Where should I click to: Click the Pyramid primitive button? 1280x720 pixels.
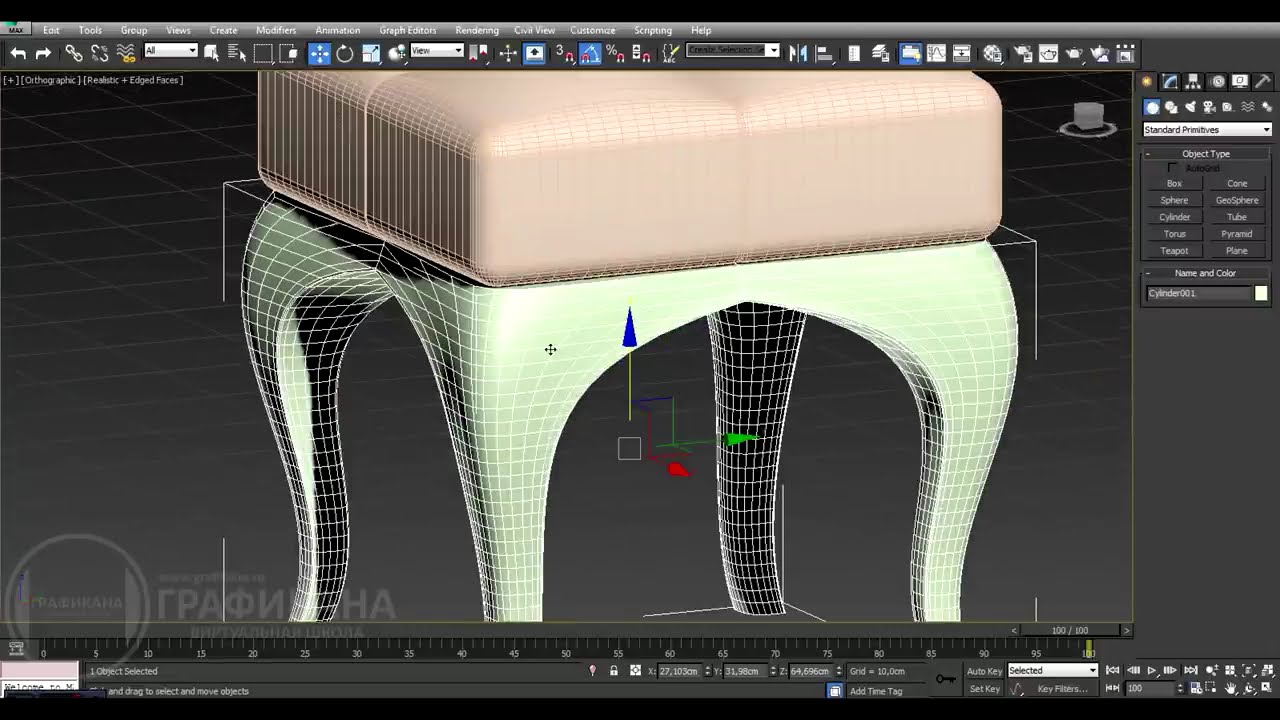pos(1237,234)
